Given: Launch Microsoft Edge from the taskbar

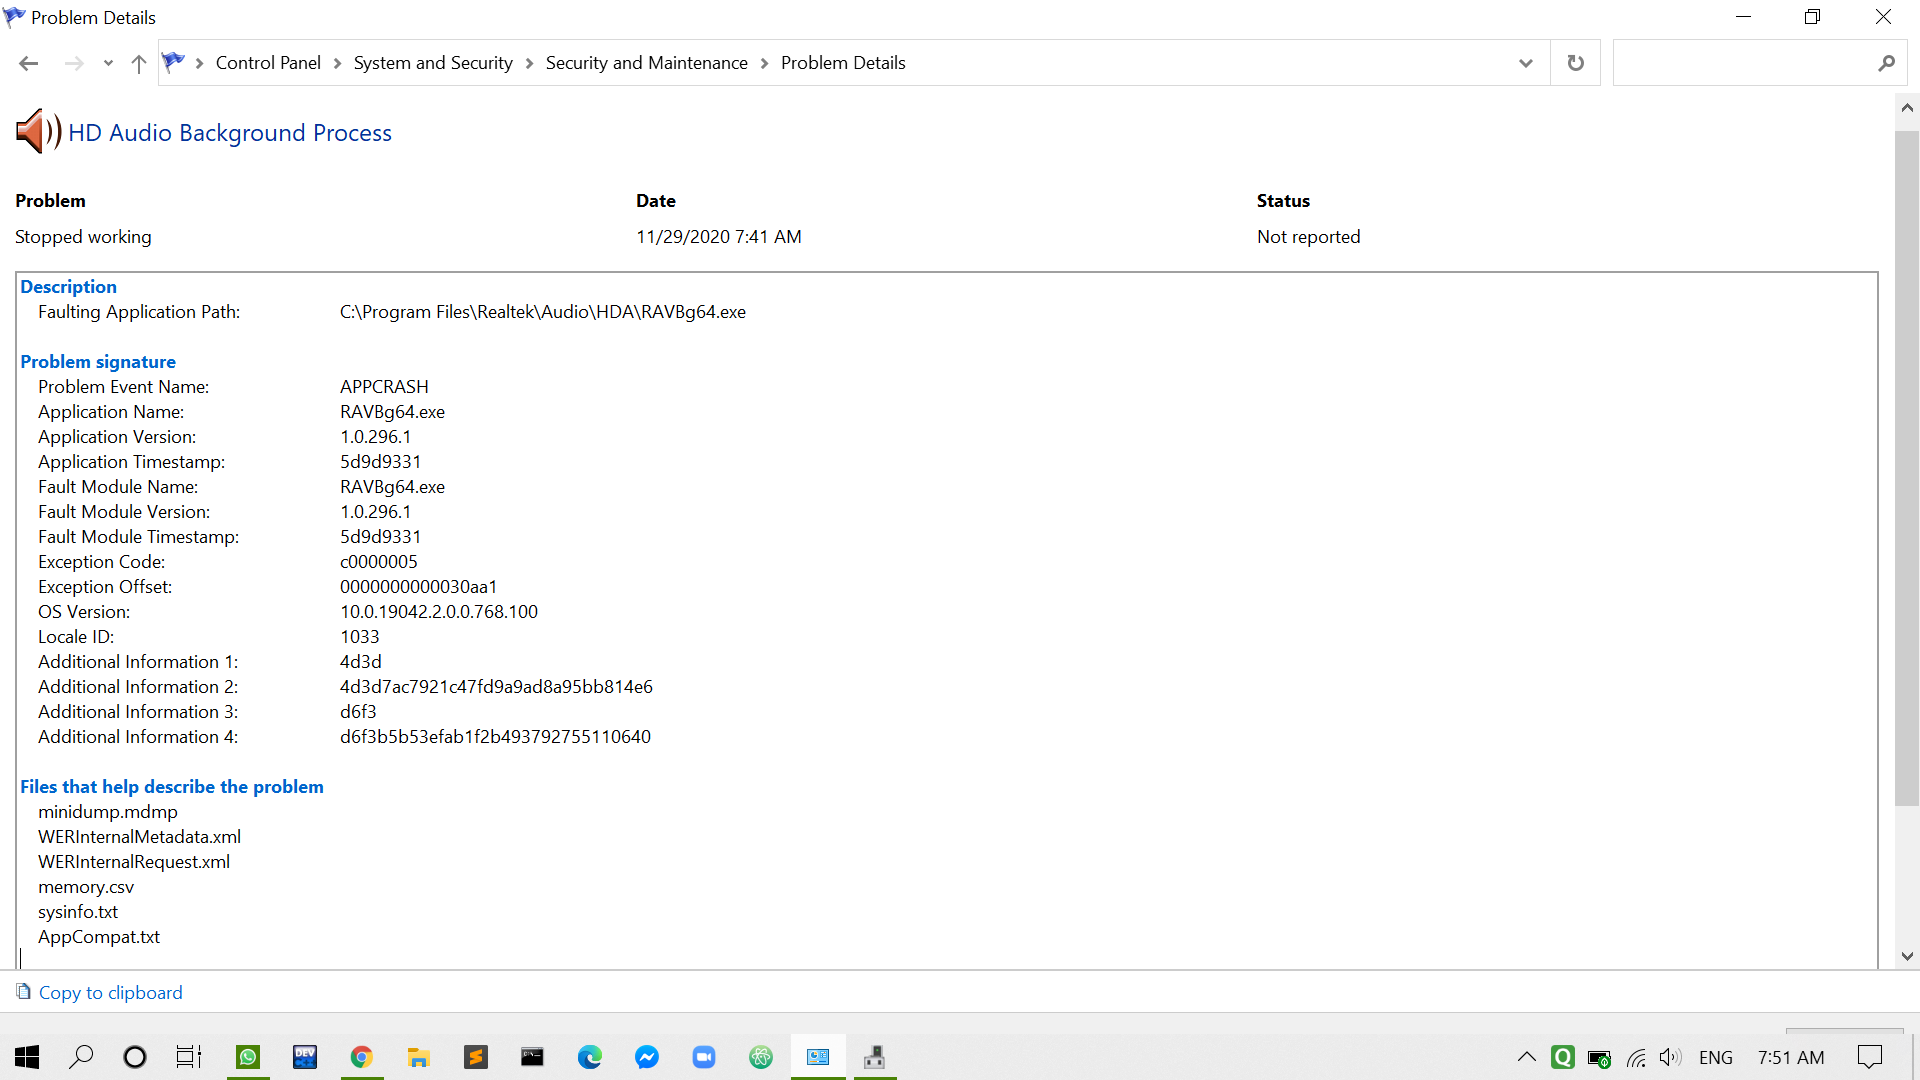Looking at the screenshot, I should pyautogui.click(x=589, y=1057).
